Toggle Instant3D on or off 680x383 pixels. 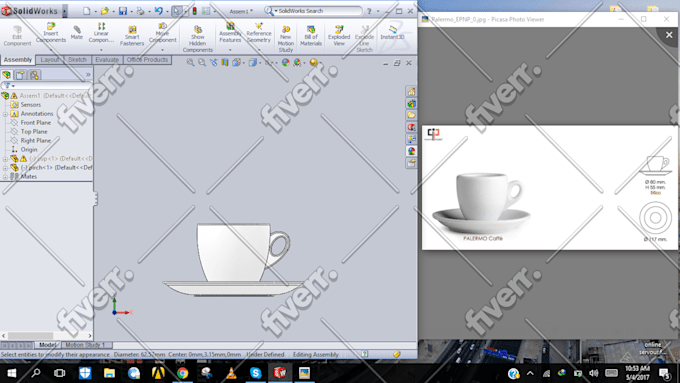[392, 33]
